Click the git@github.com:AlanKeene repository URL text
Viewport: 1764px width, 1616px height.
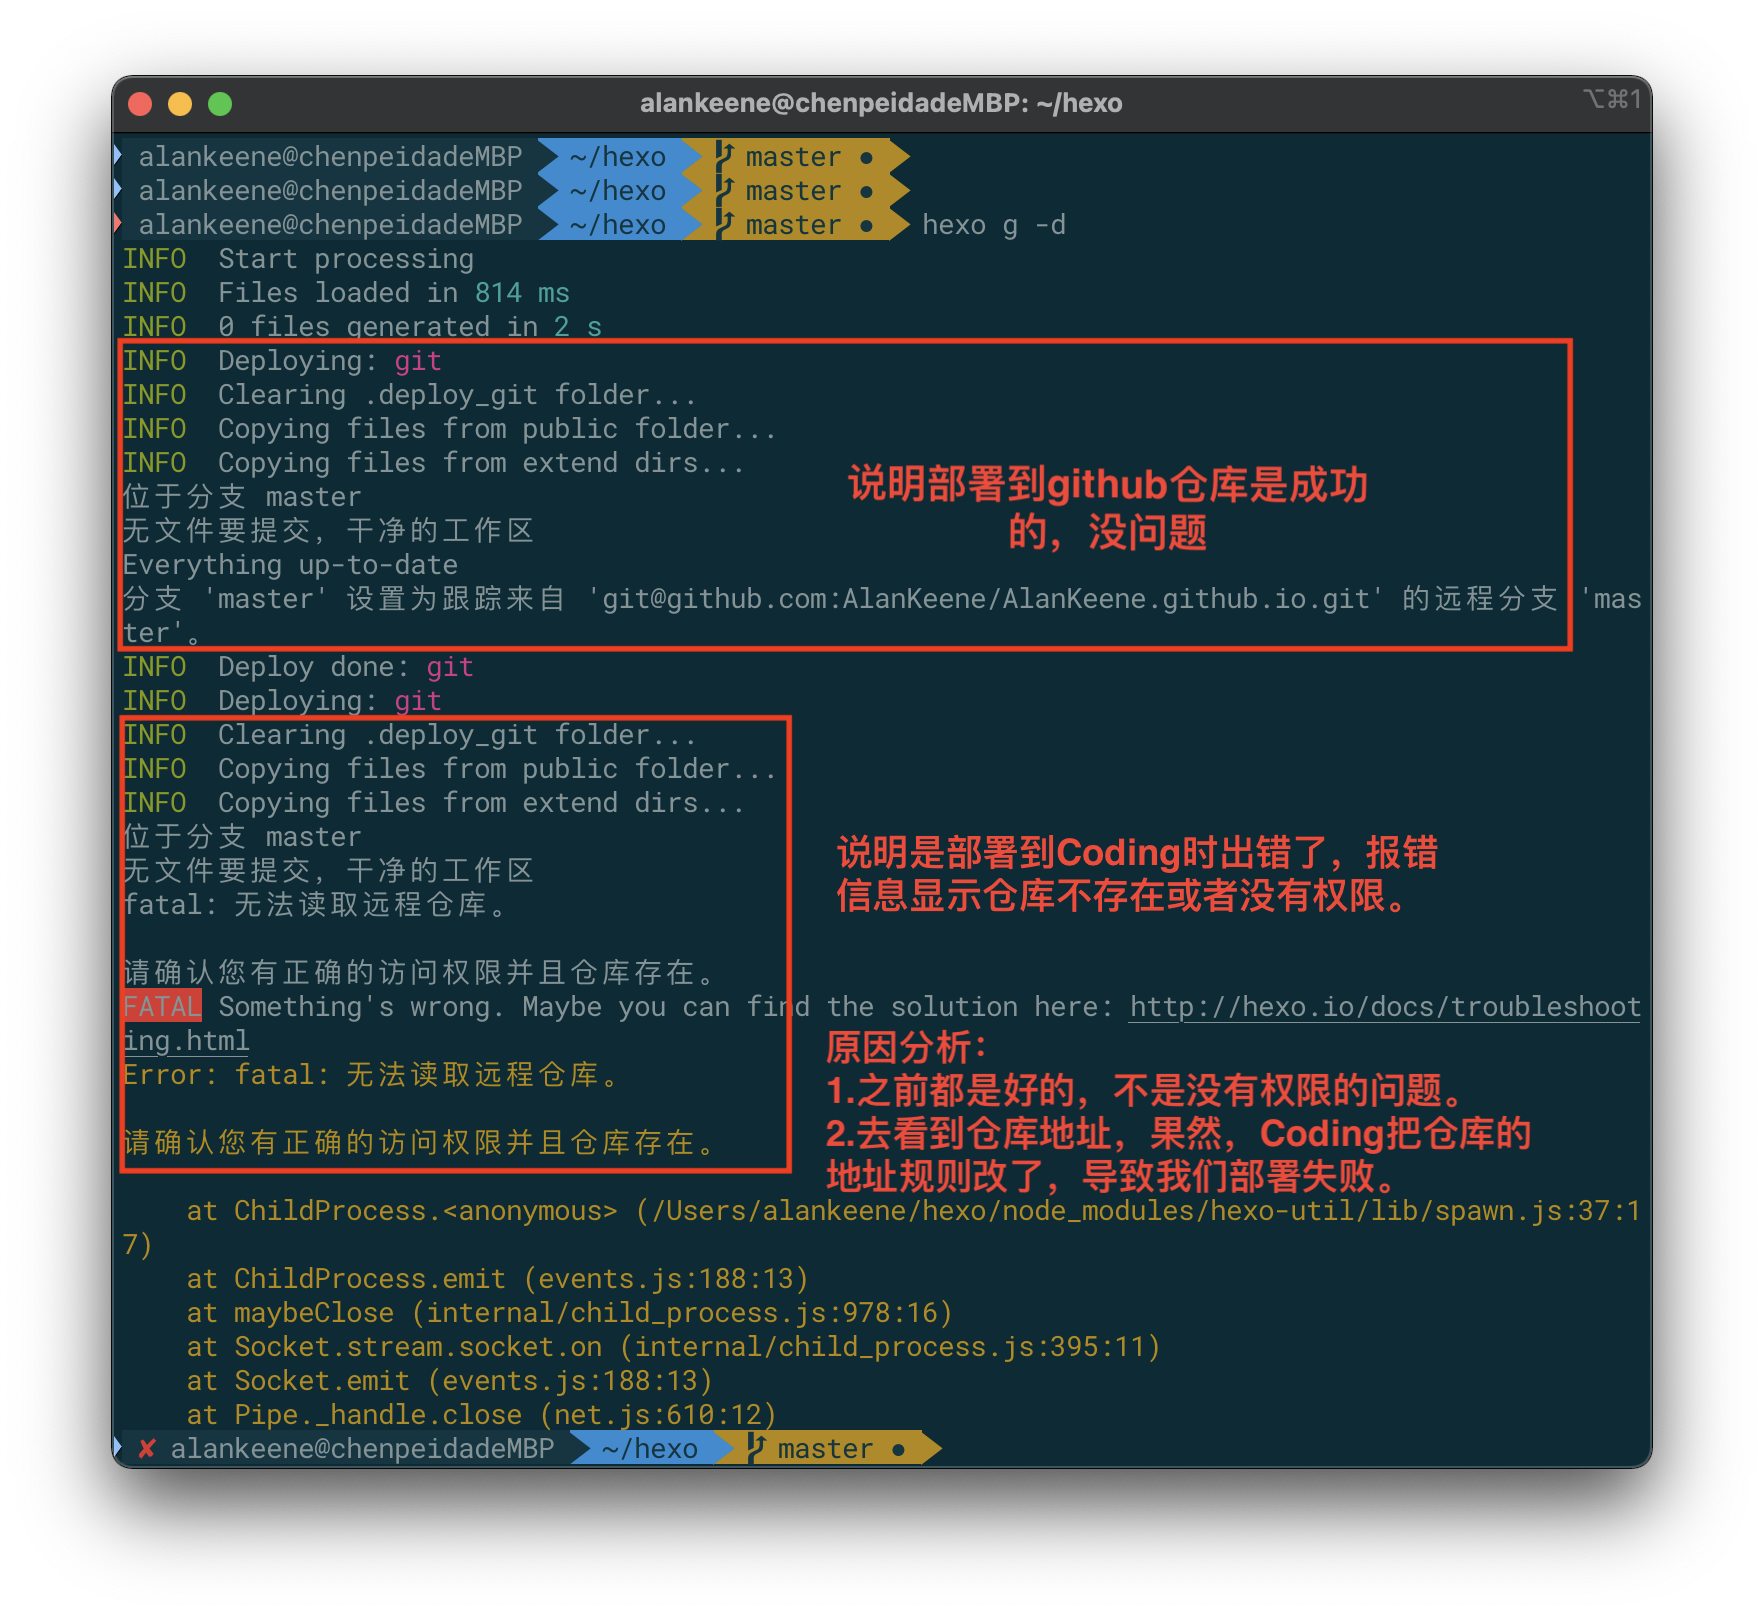986,599
